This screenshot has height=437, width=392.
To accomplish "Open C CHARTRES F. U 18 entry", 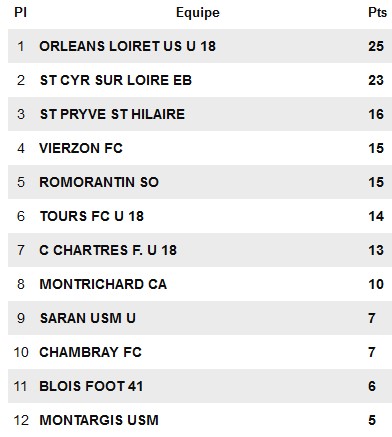I will coord(108,250).
